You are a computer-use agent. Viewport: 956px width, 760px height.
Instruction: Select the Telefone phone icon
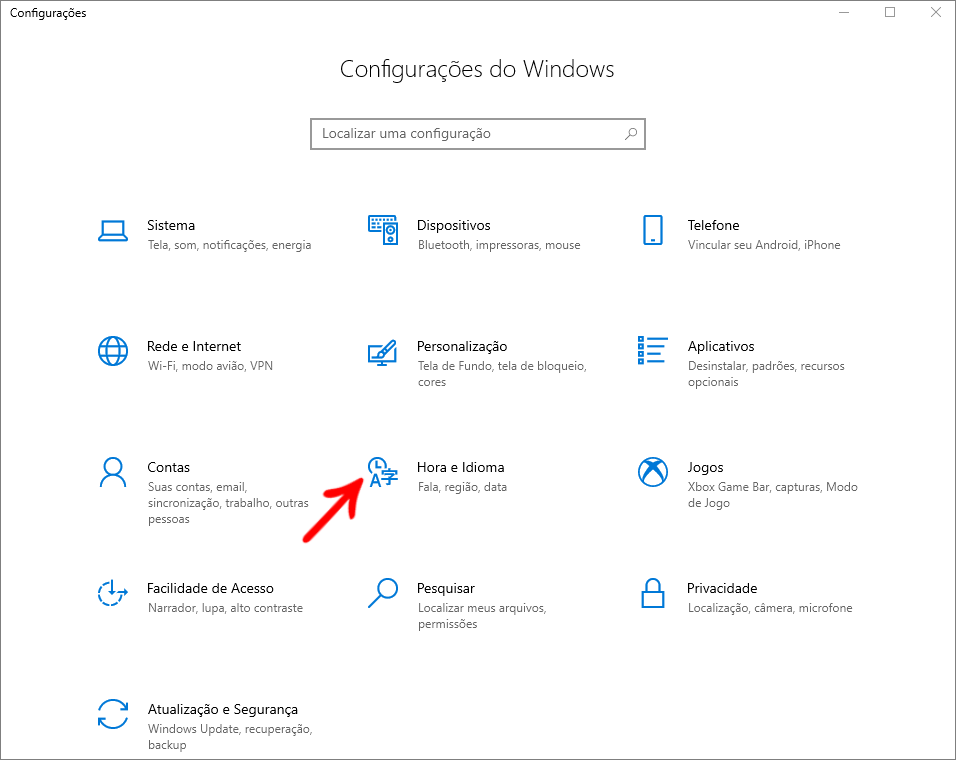(x=653, y=230)
